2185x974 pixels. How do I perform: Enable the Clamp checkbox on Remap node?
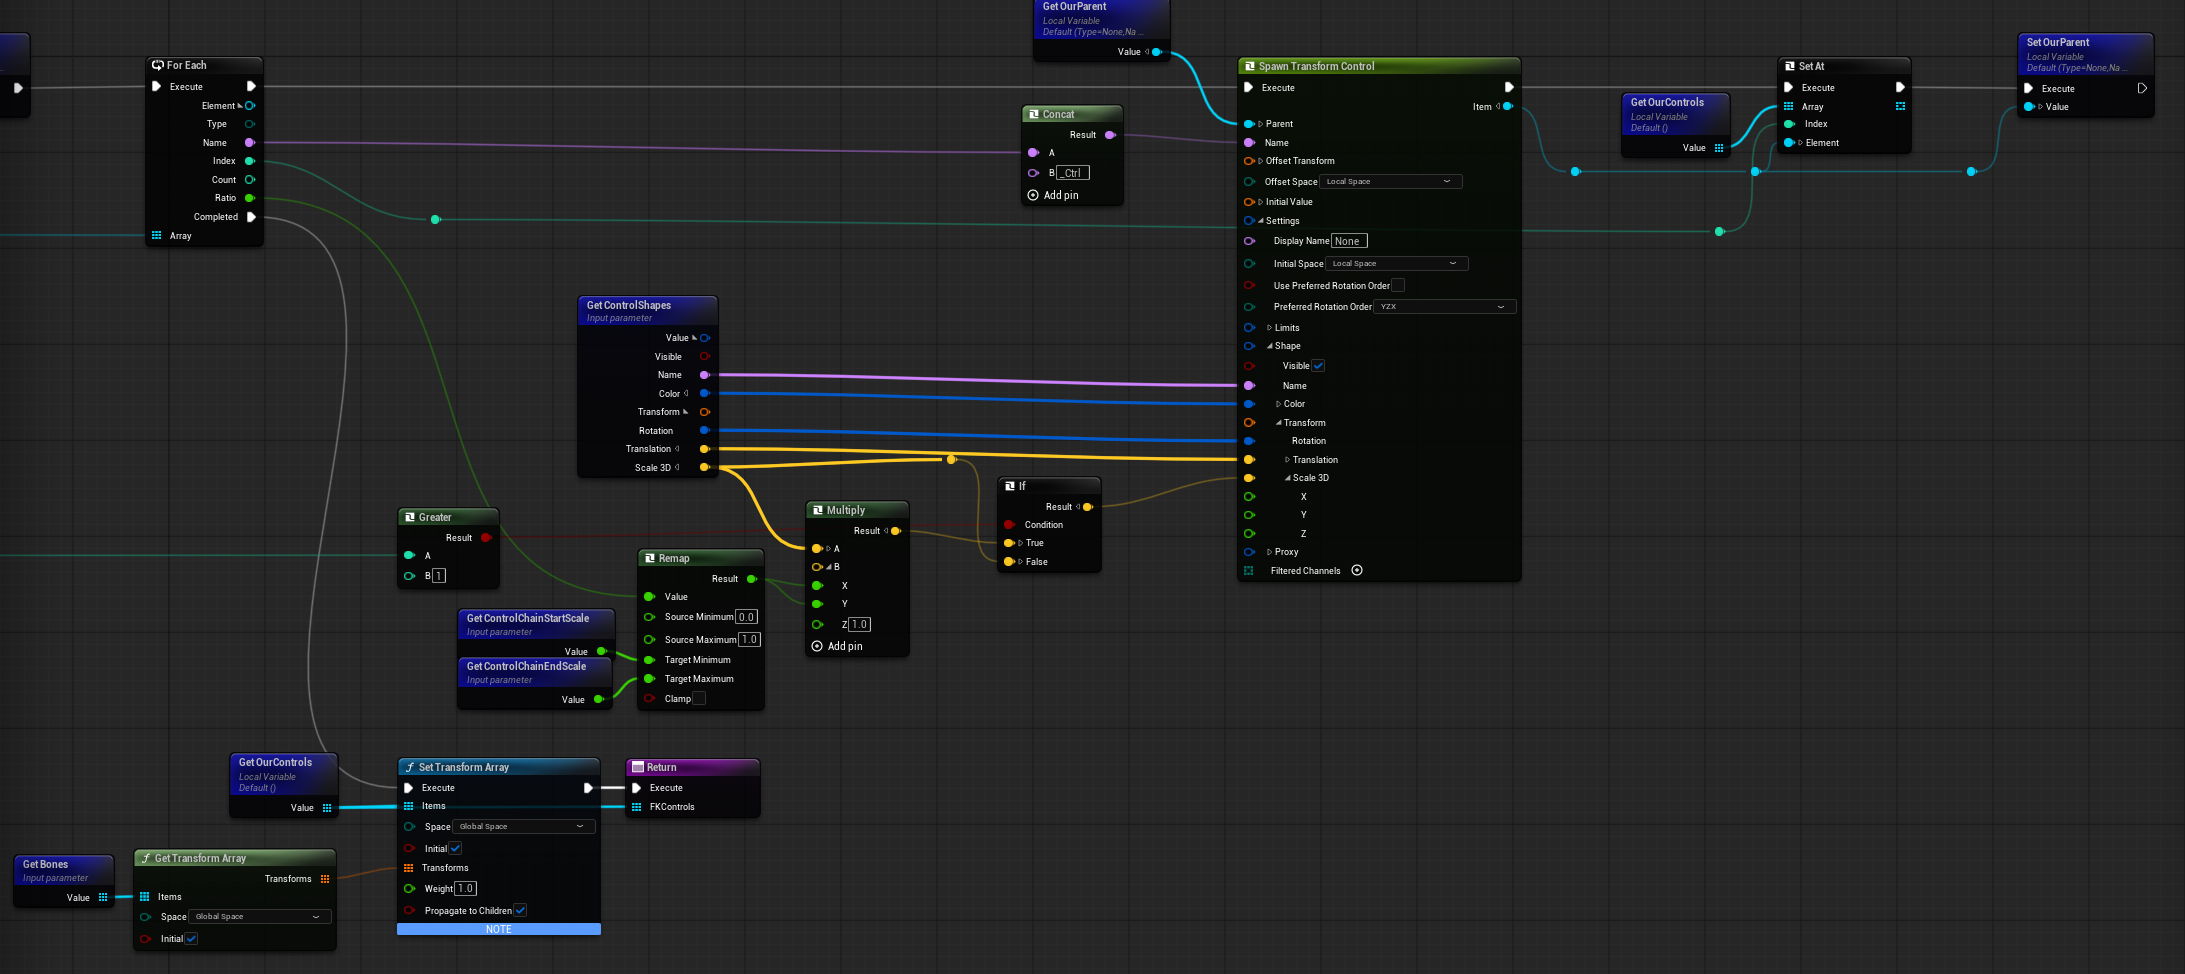click(x=699, y=699)
